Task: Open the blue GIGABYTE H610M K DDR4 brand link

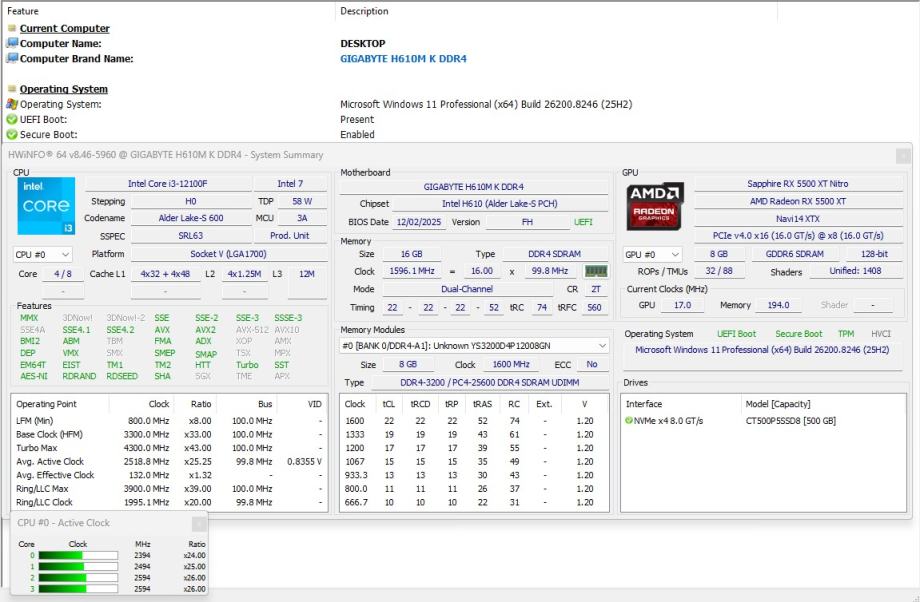Action: point(403,59)
